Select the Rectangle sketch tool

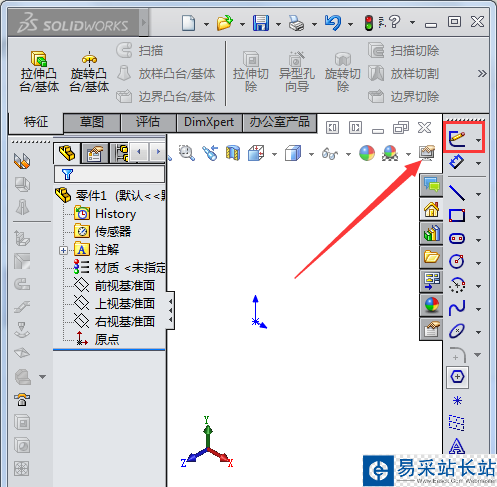click(457, 216)
